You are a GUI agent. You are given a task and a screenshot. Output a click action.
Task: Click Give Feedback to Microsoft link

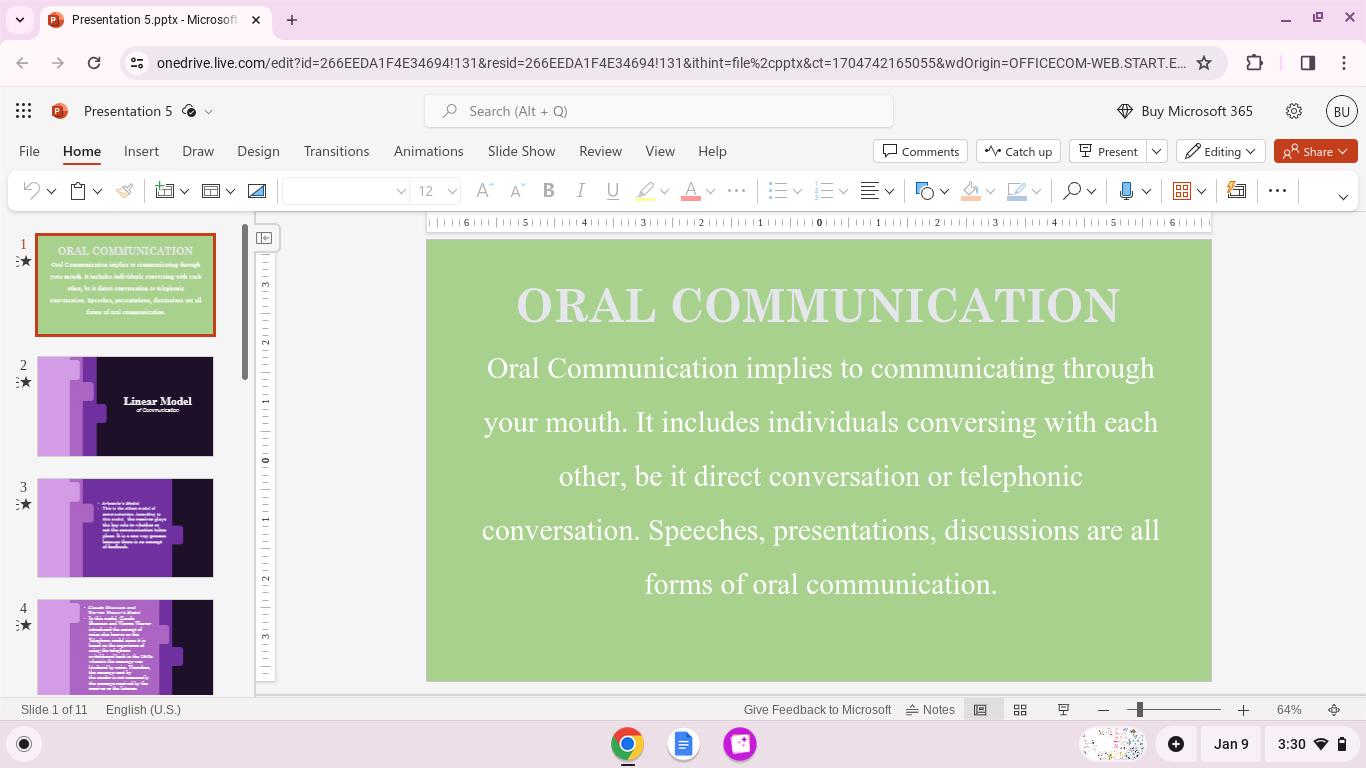[817, 710]
